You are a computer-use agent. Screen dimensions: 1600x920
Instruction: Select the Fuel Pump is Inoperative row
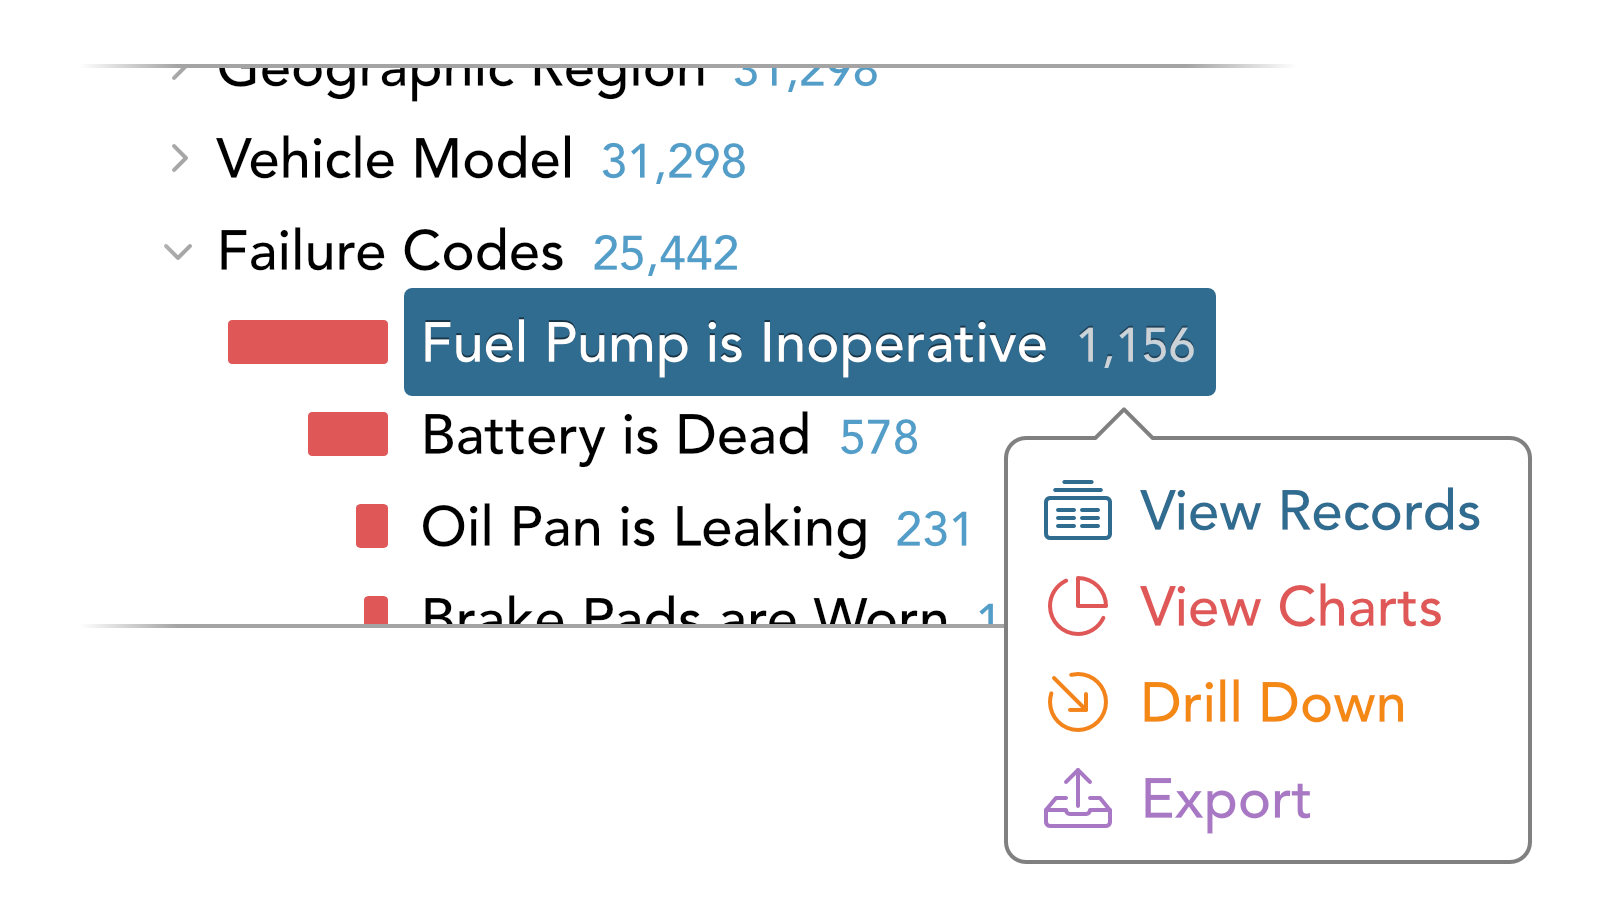pyautogui.click(x=810, y=342)
